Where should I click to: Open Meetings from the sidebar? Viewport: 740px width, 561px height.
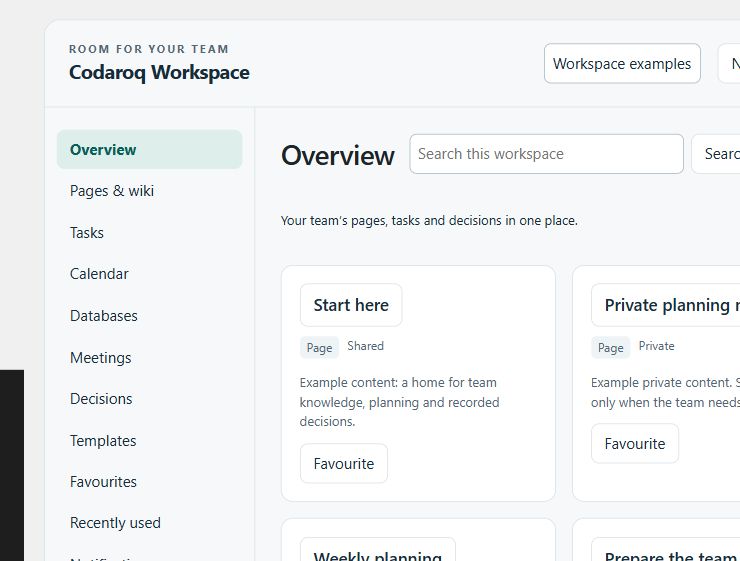click(150, 358)
